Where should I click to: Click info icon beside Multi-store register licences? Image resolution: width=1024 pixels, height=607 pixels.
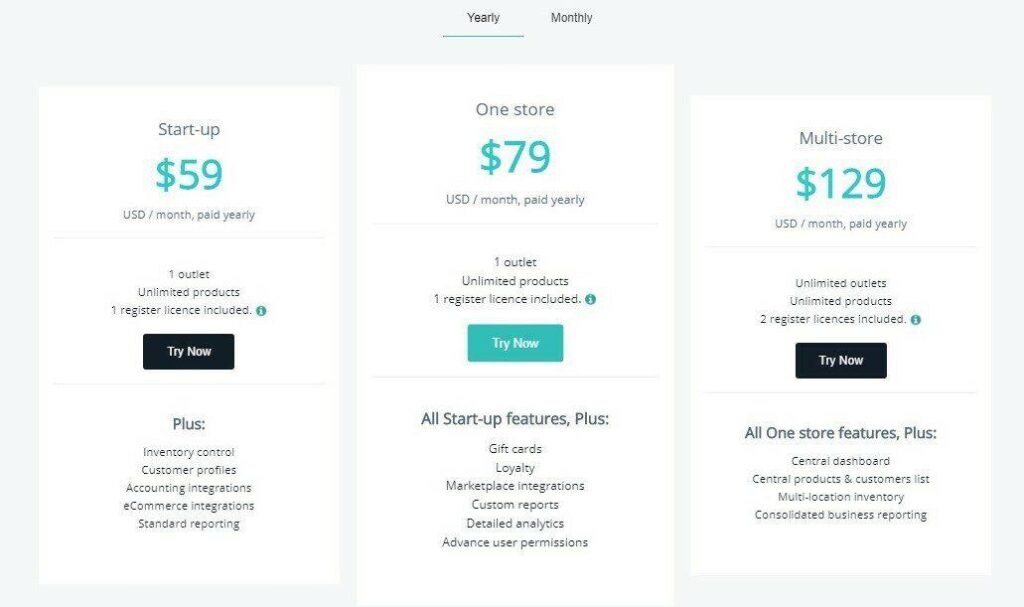click(x=916, y=320)
